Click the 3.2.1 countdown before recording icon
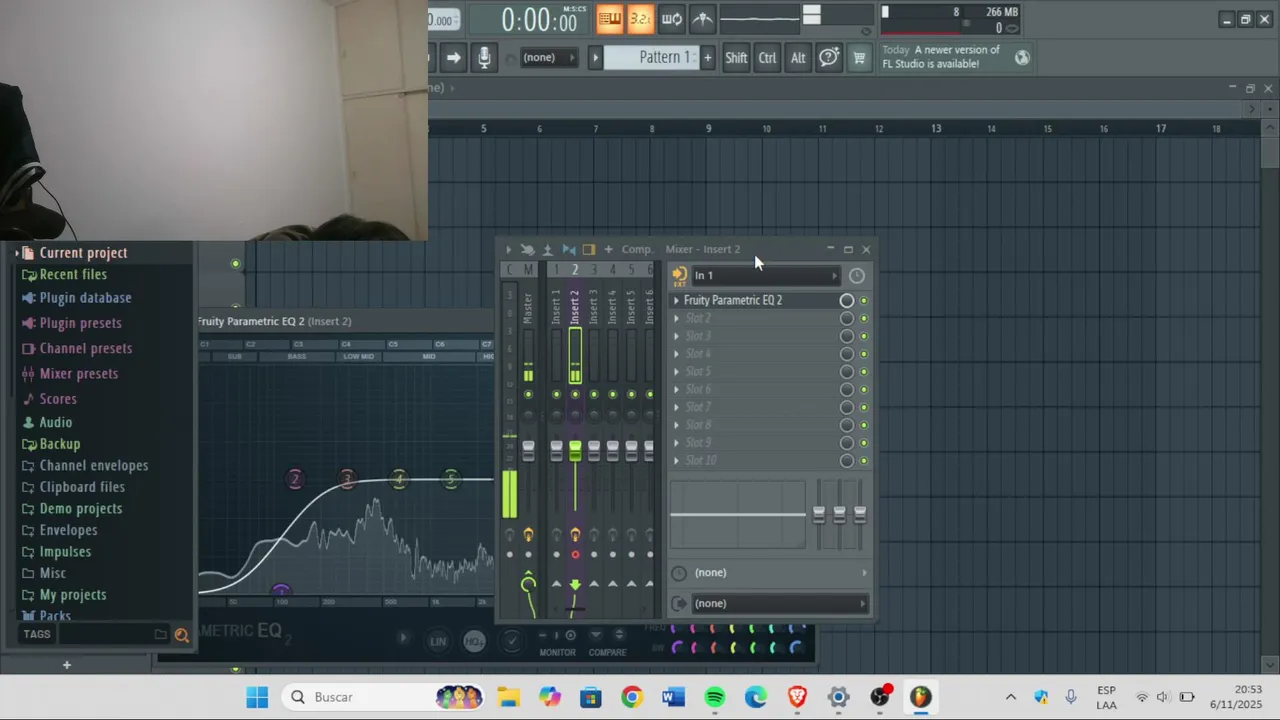This screenshot has height=720, width=1280. coord(640,18)
